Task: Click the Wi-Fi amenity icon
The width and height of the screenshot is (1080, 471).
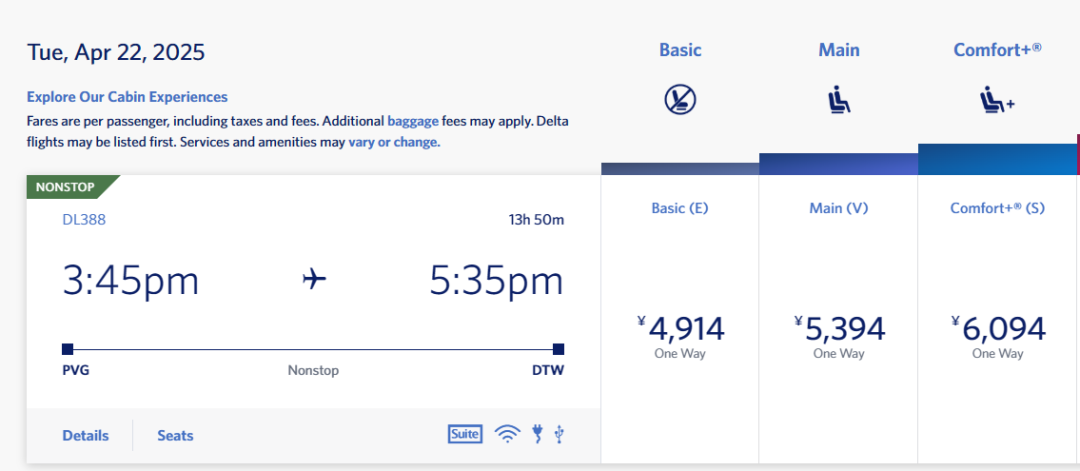Action: (x=508, y=435)
